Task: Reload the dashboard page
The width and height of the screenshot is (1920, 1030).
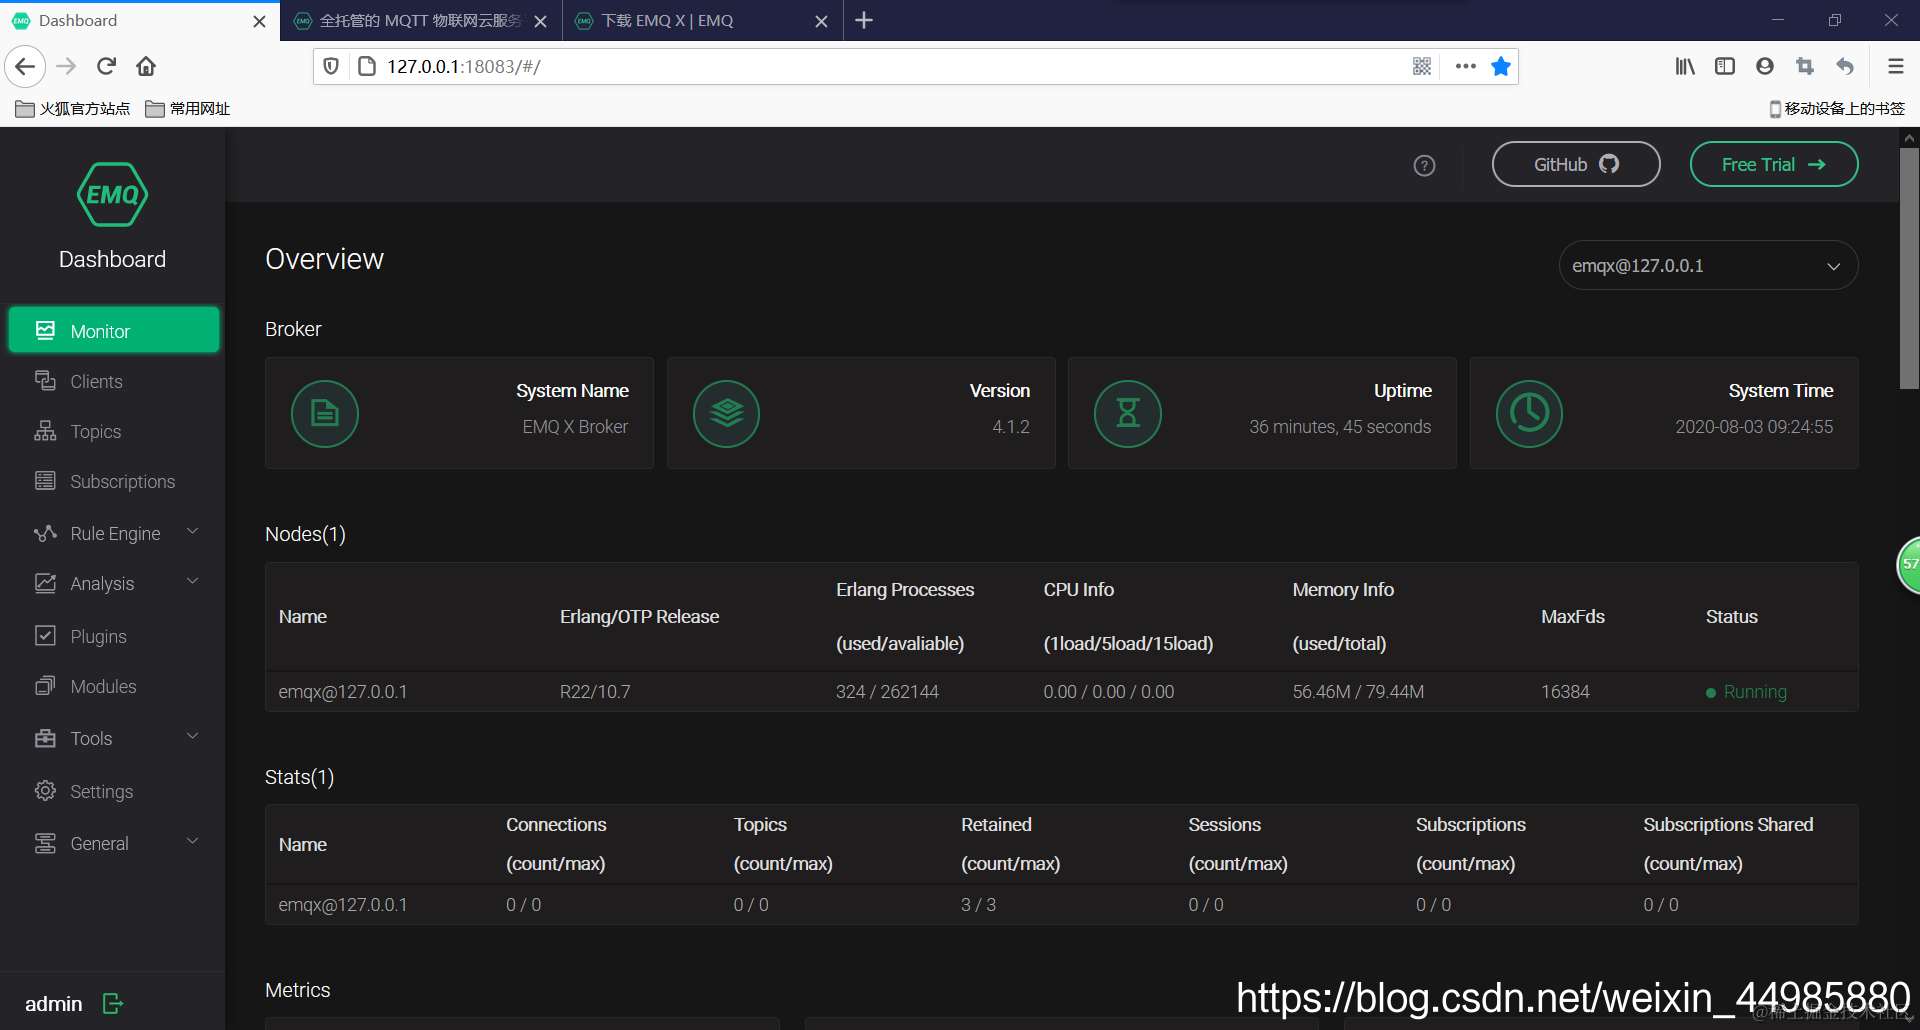Action: coord(106,66)
